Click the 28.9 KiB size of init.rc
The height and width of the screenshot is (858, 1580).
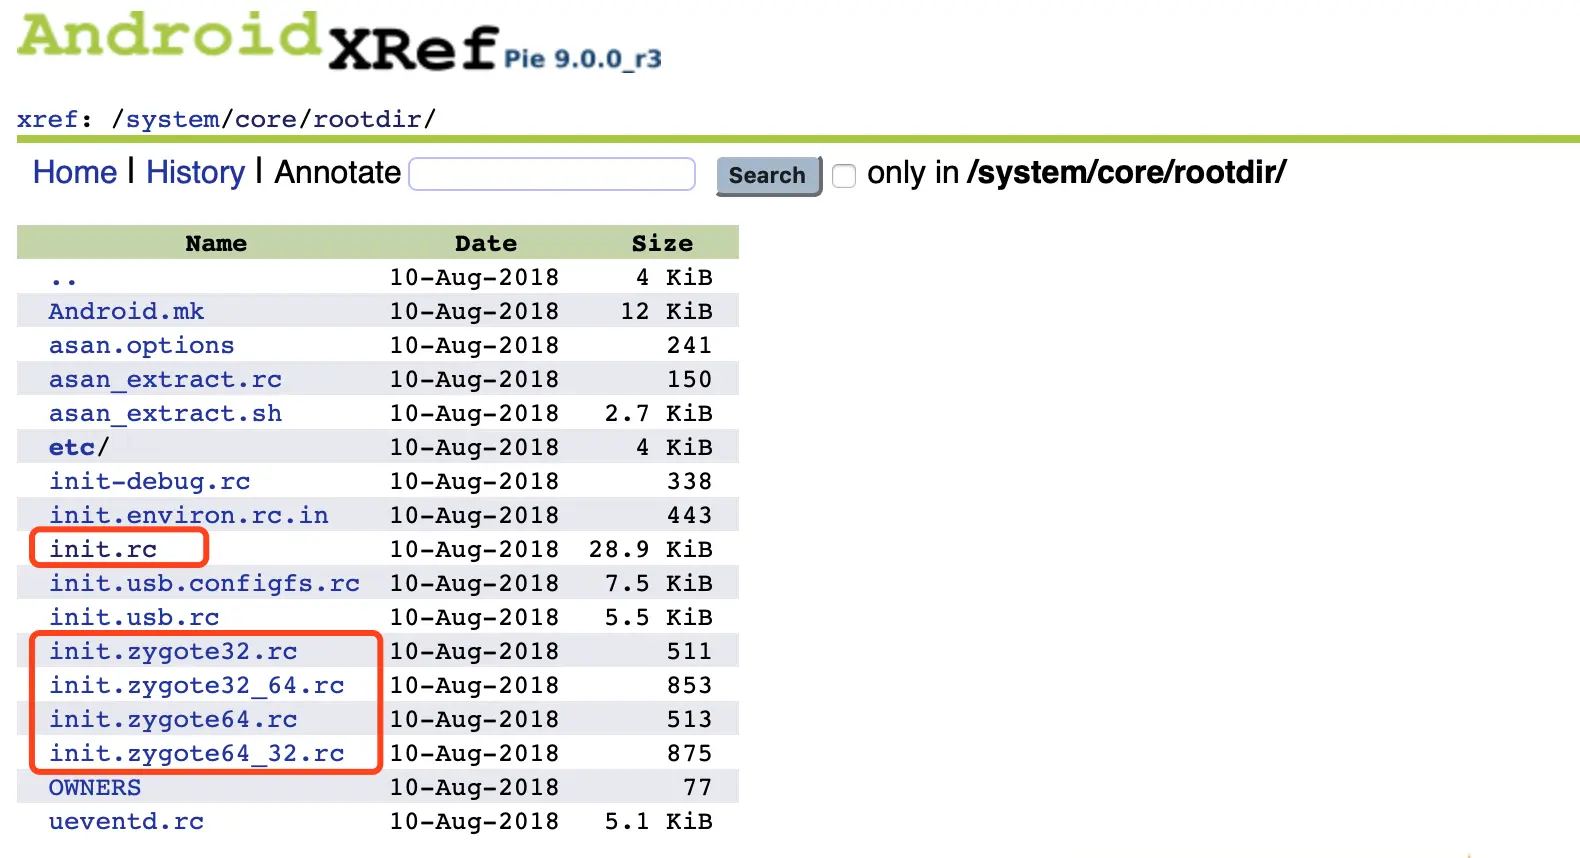click(x=651, y=549)
